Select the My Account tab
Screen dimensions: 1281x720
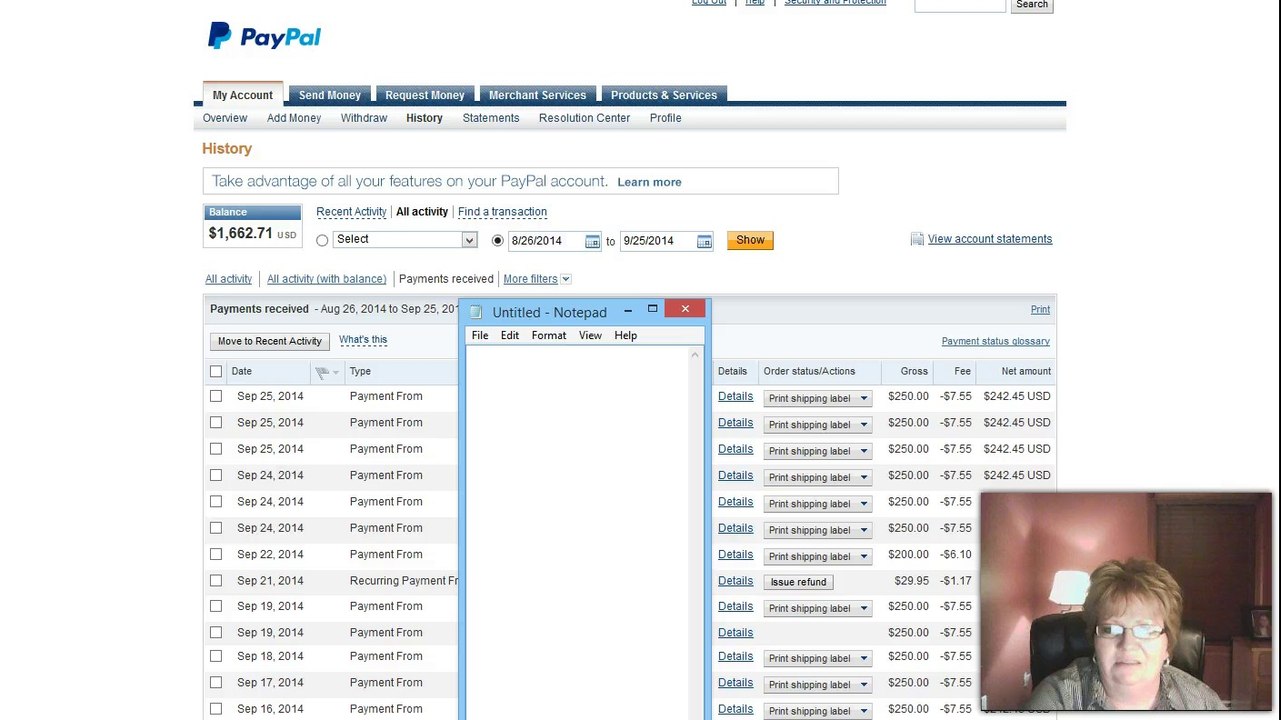[243, 94]
